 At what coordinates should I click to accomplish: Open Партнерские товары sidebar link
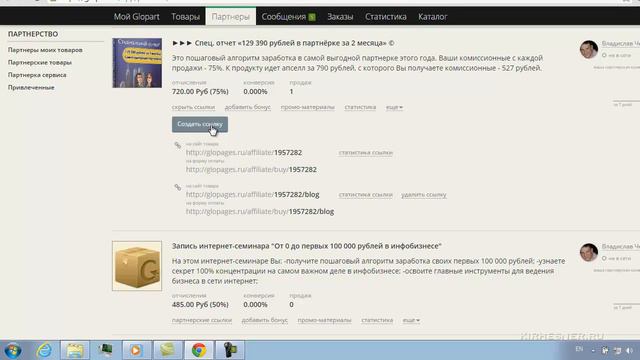[40, 62]
